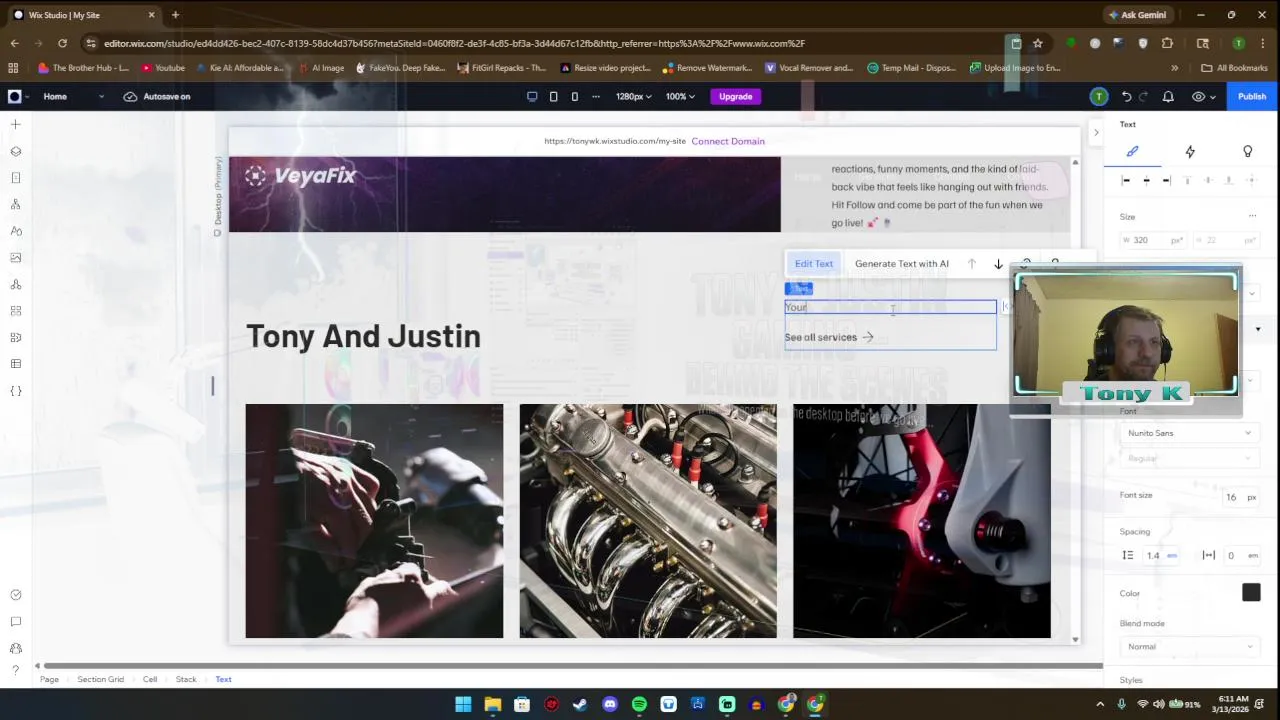Select Cell breadcrumb item
Image resolution: width=1280 pixels, height=720 pixels.
coord(150,679)
